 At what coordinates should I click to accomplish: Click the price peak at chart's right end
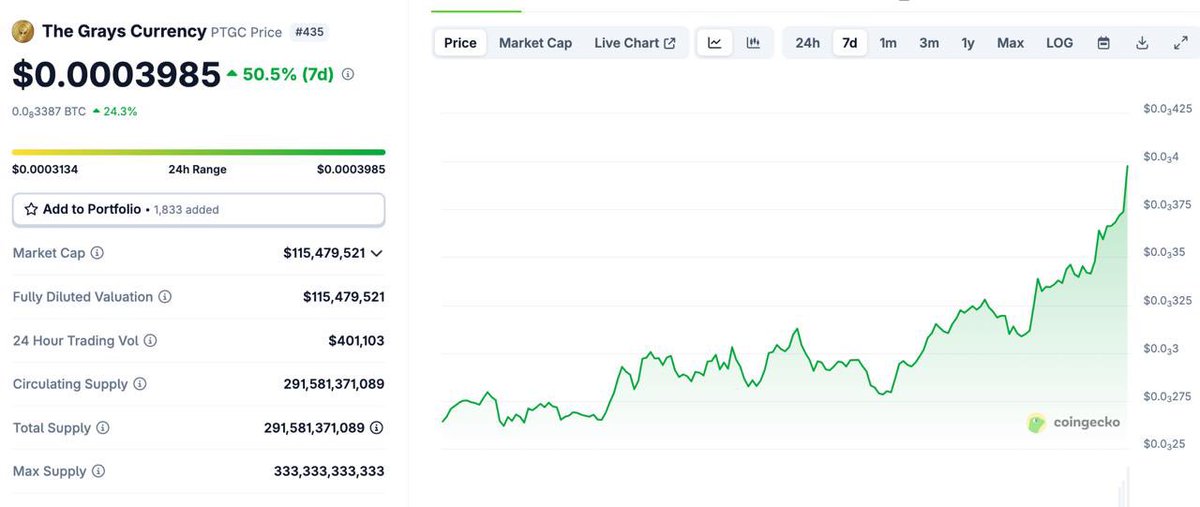click(x=1127, y=167)
